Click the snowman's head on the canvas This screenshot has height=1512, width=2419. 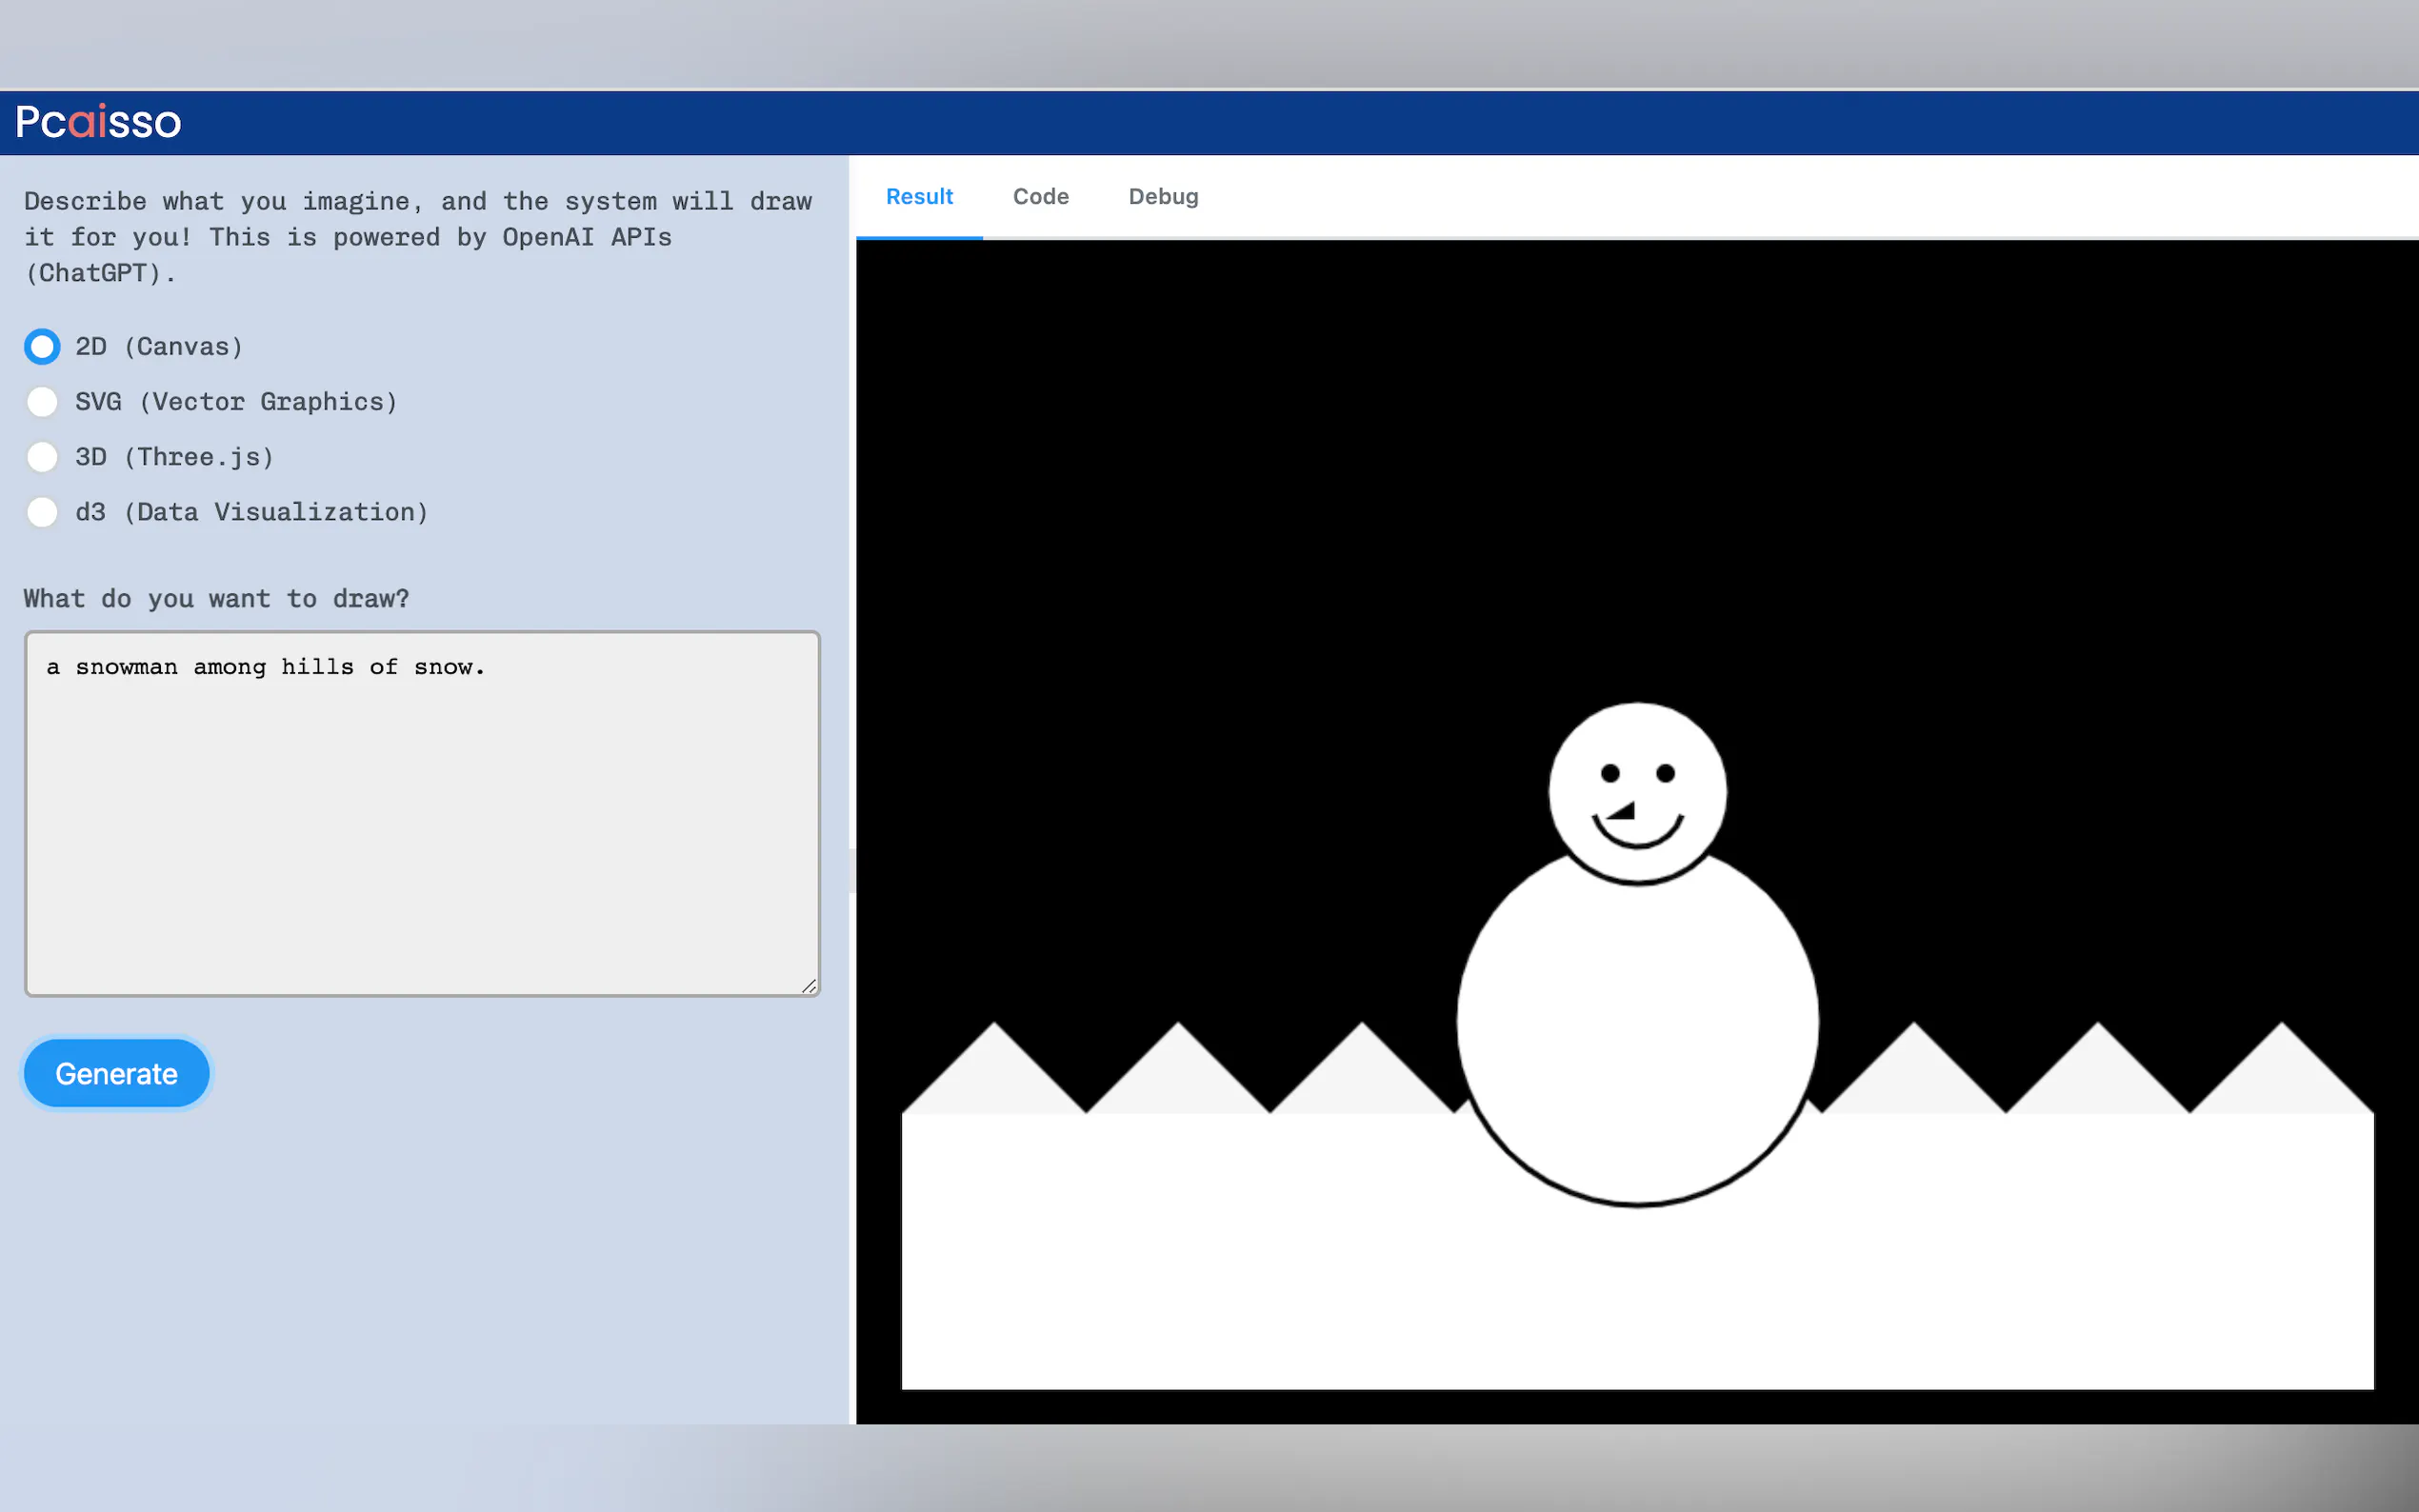[x=1637, y=740]
